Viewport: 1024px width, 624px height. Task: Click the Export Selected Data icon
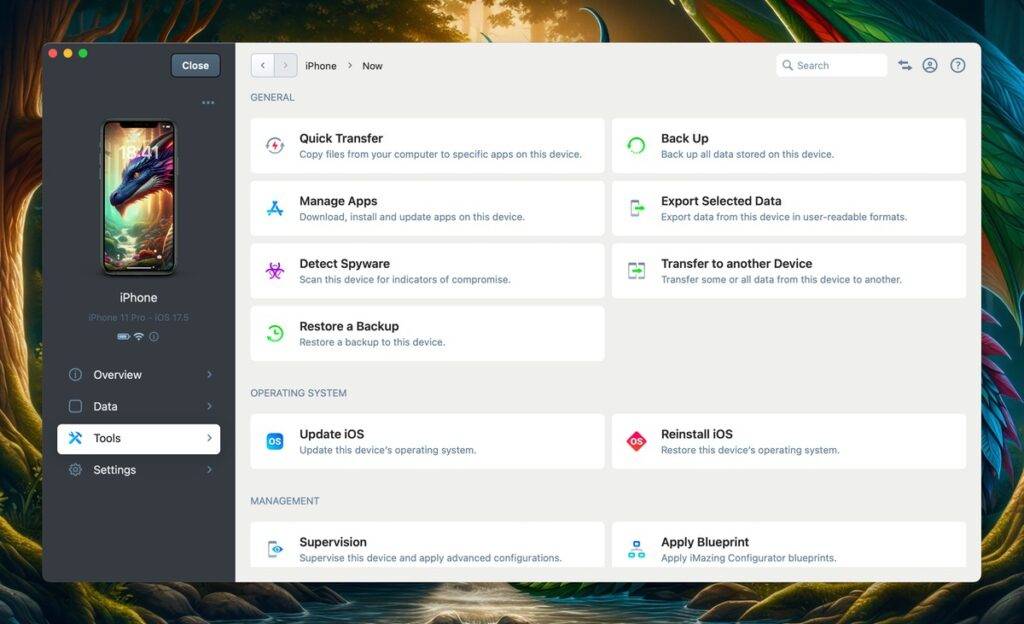(637, 208)
